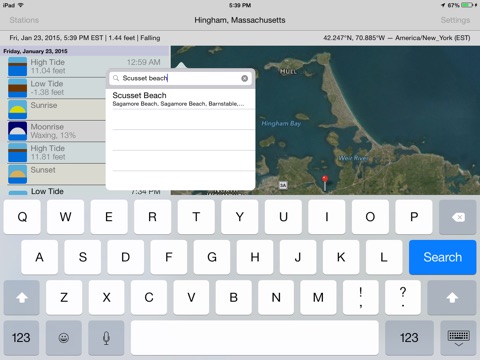480x360 pixels.
Task: Open the Stations list
Action: (x=24, y=20)
